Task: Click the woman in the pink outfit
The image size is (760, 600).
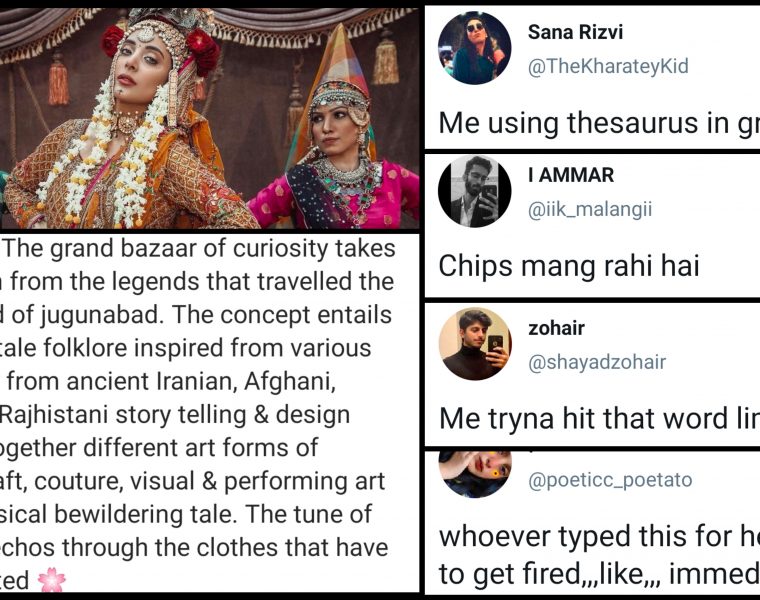Action: [340, 150]
